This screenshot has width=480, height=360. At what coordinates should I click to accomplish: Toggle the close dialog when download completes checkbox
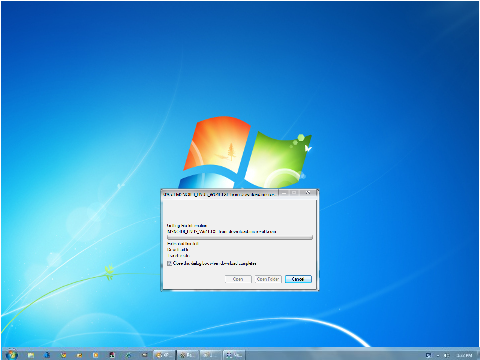click(169, 263)
